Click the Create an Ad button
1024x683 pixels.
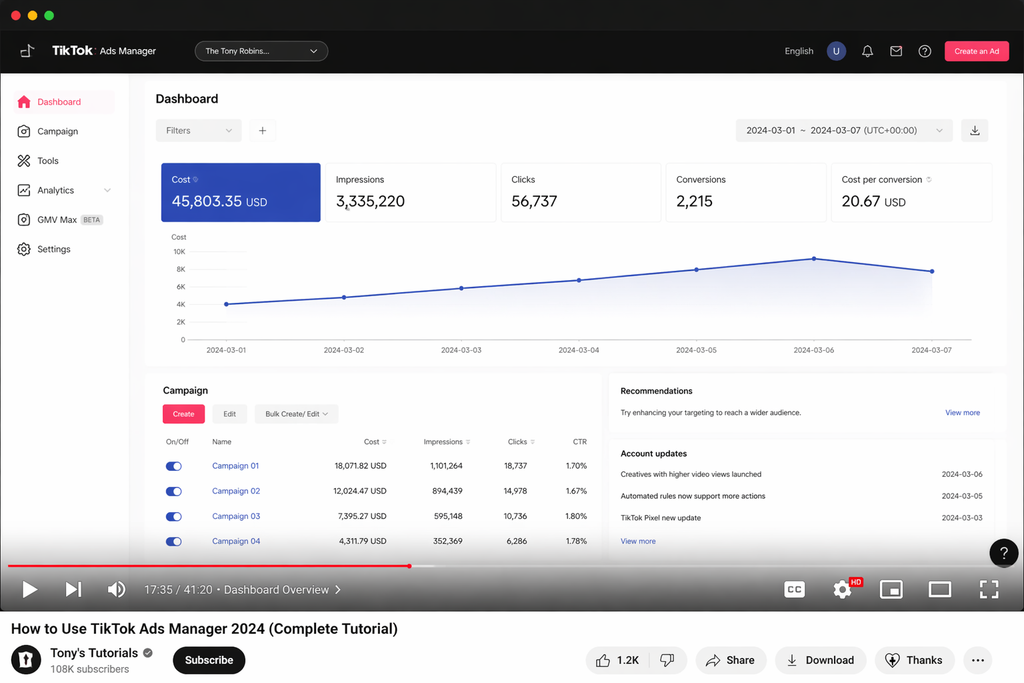tap(976, 51)
